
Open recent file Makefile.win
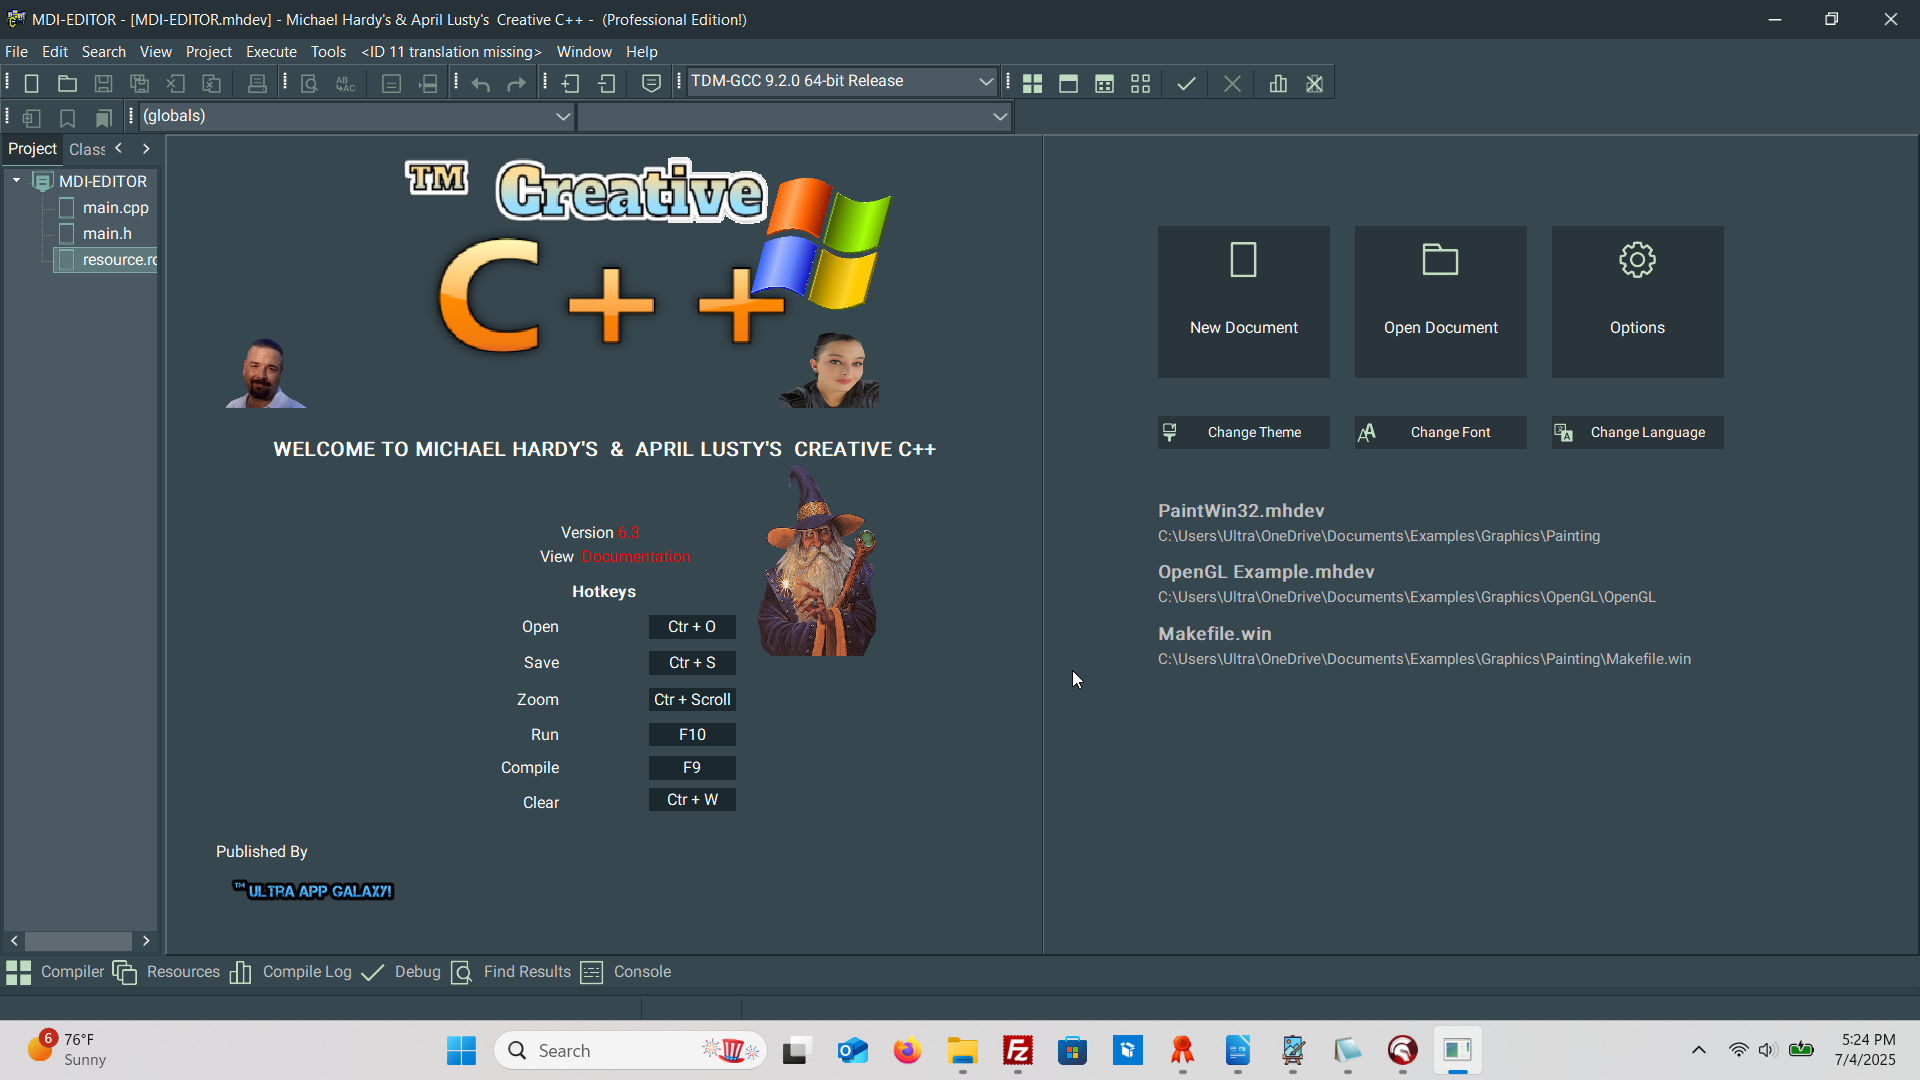(1214, 634)
